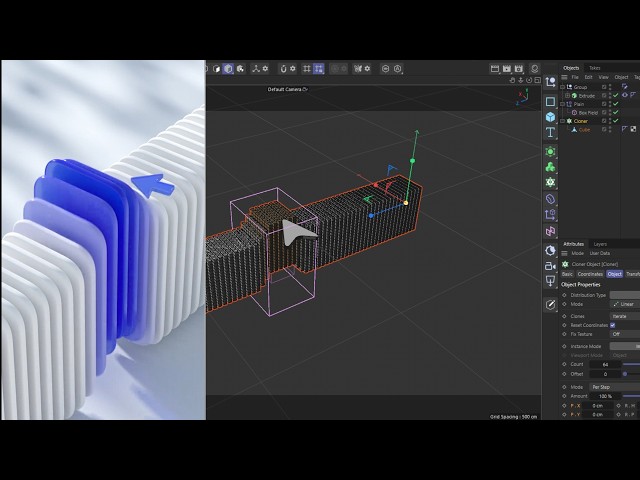Open the Subdivision Surface generator icon
Image resolution: width=640 pixels, height=480 pixels.
[x=550, y=152]
